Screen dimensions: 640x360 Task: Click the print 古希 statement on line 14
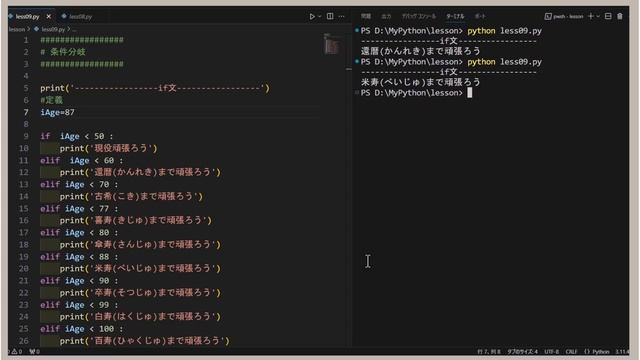tap(131, 196)
